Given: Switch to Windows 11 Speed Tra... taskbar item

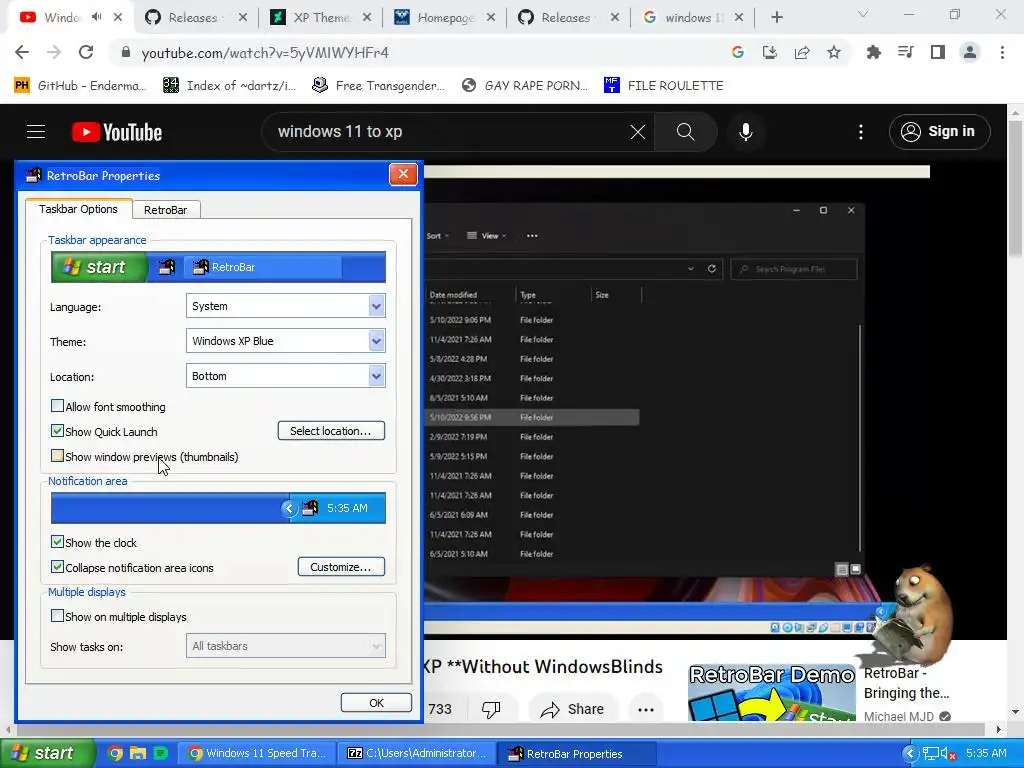Looking at the screenshot, I should pyautogui.click(x=255, y=754).
